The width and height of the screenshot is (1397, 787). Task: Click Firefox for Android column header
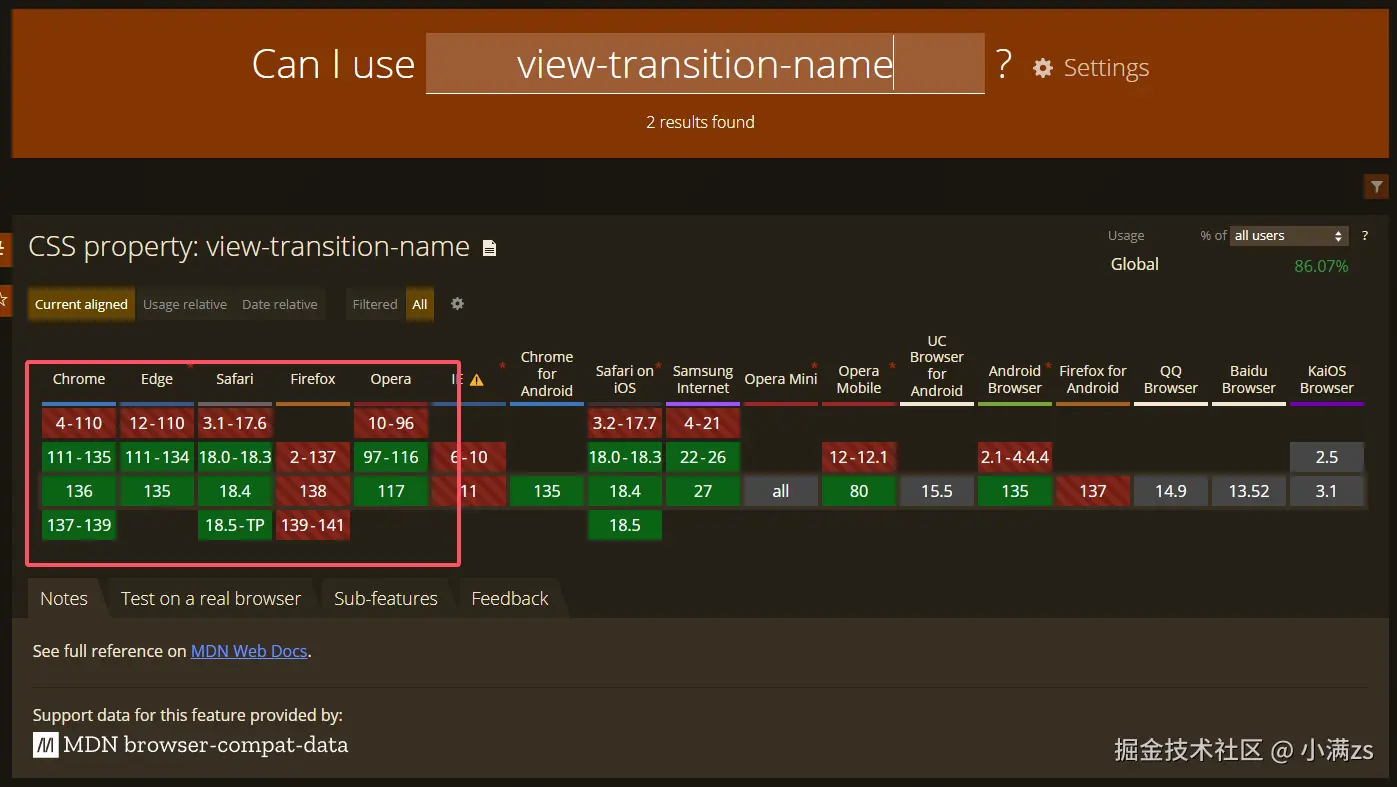click(x=1093, y=379)
